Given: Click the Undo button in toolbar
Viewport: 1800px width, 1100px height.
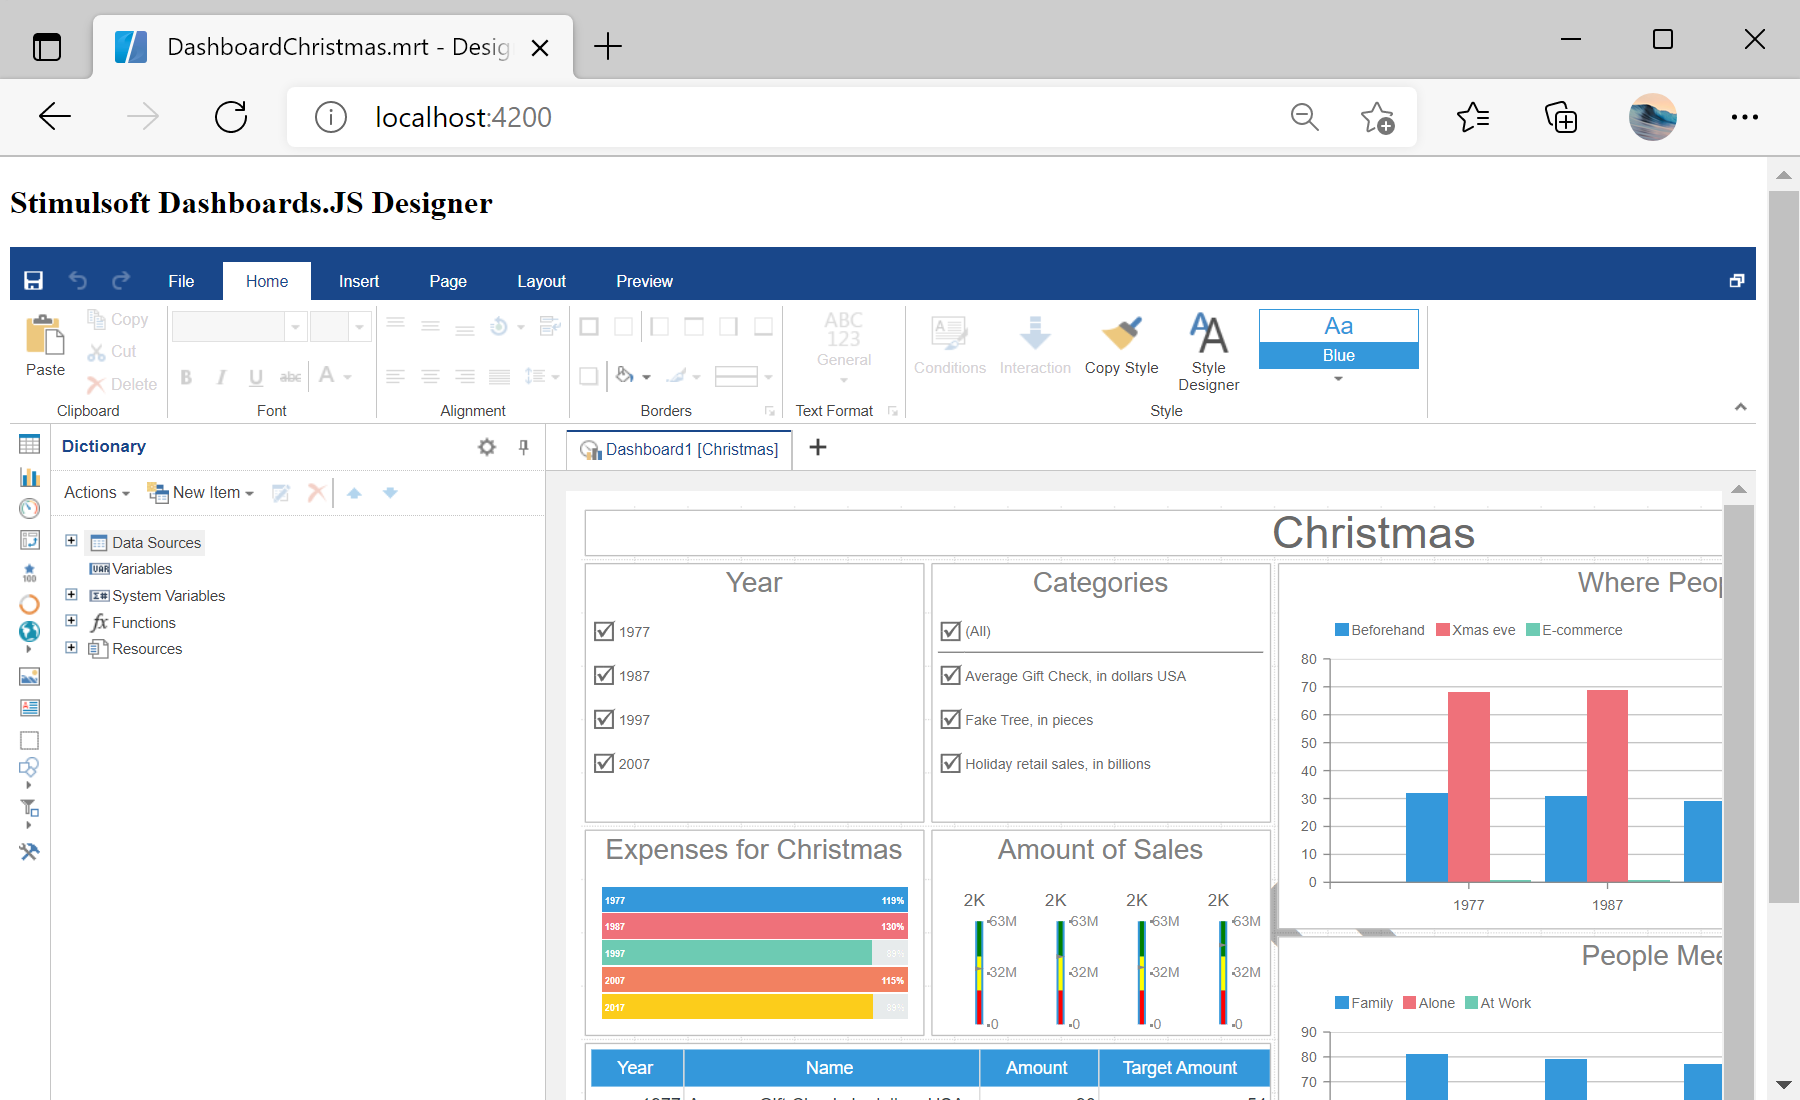Looking at the screenshot, I should [x=78, y=281].
